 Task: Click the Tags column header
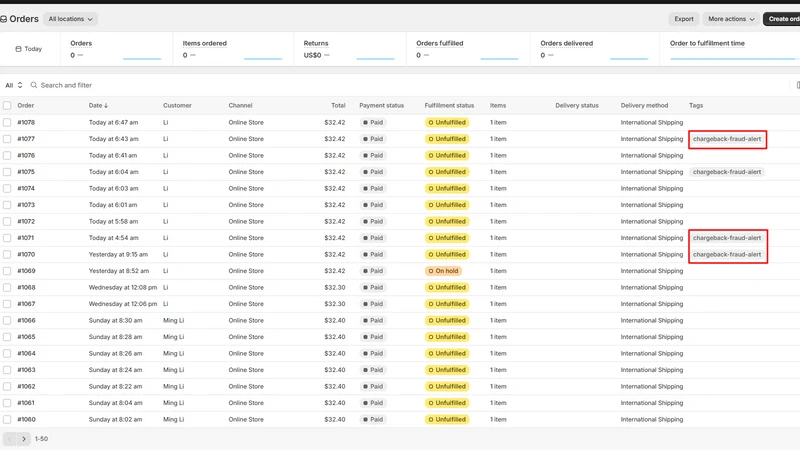coord(696,106)
